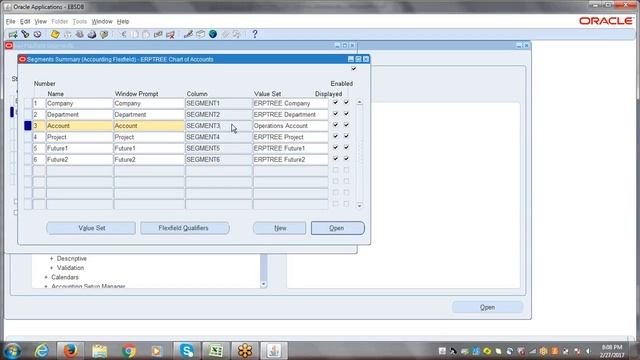Click the New record toolbar icon
This screenshot has width=640, height=360.
[13, 34]
